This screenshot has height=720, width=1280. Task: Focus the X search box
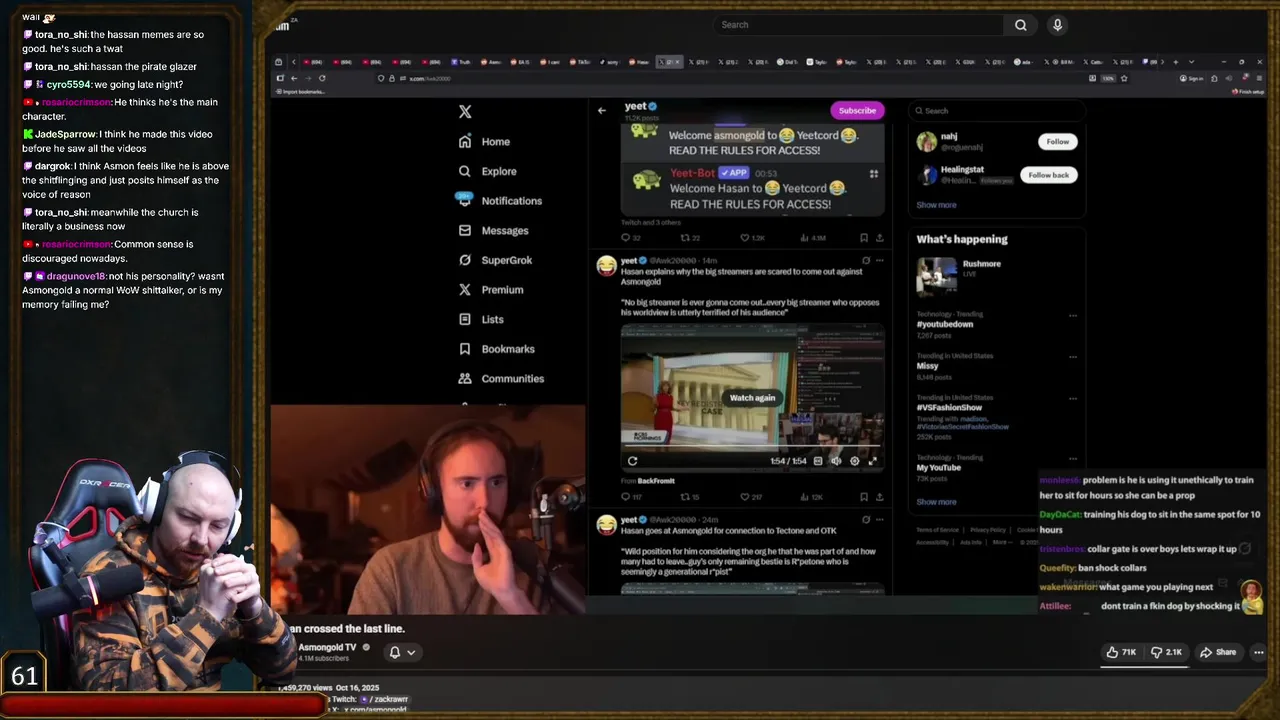tap(995, 111)
